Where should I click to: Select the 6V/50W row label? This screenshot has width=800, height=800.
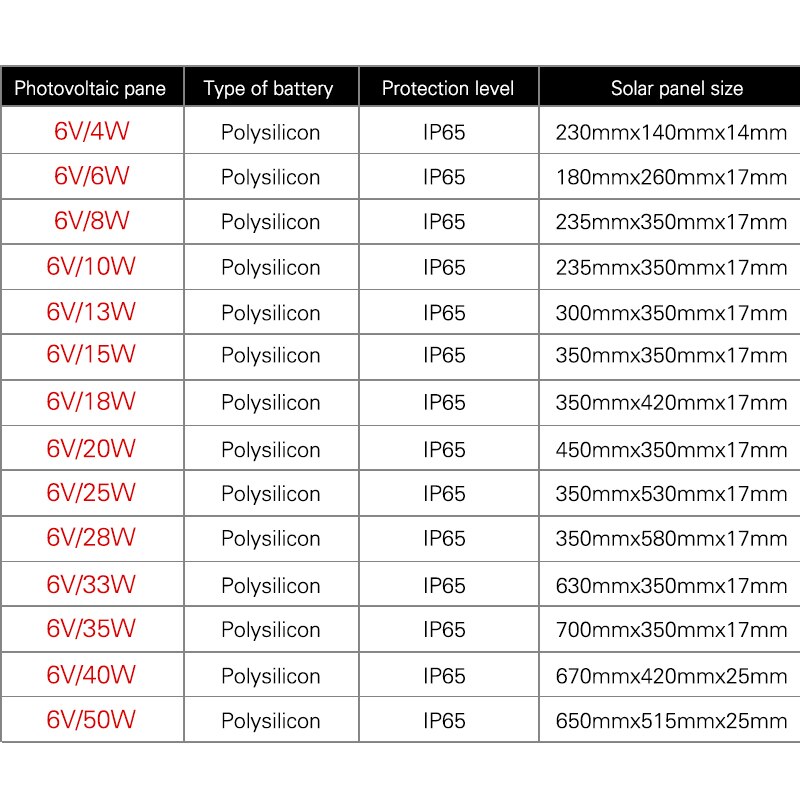(91, 720)
